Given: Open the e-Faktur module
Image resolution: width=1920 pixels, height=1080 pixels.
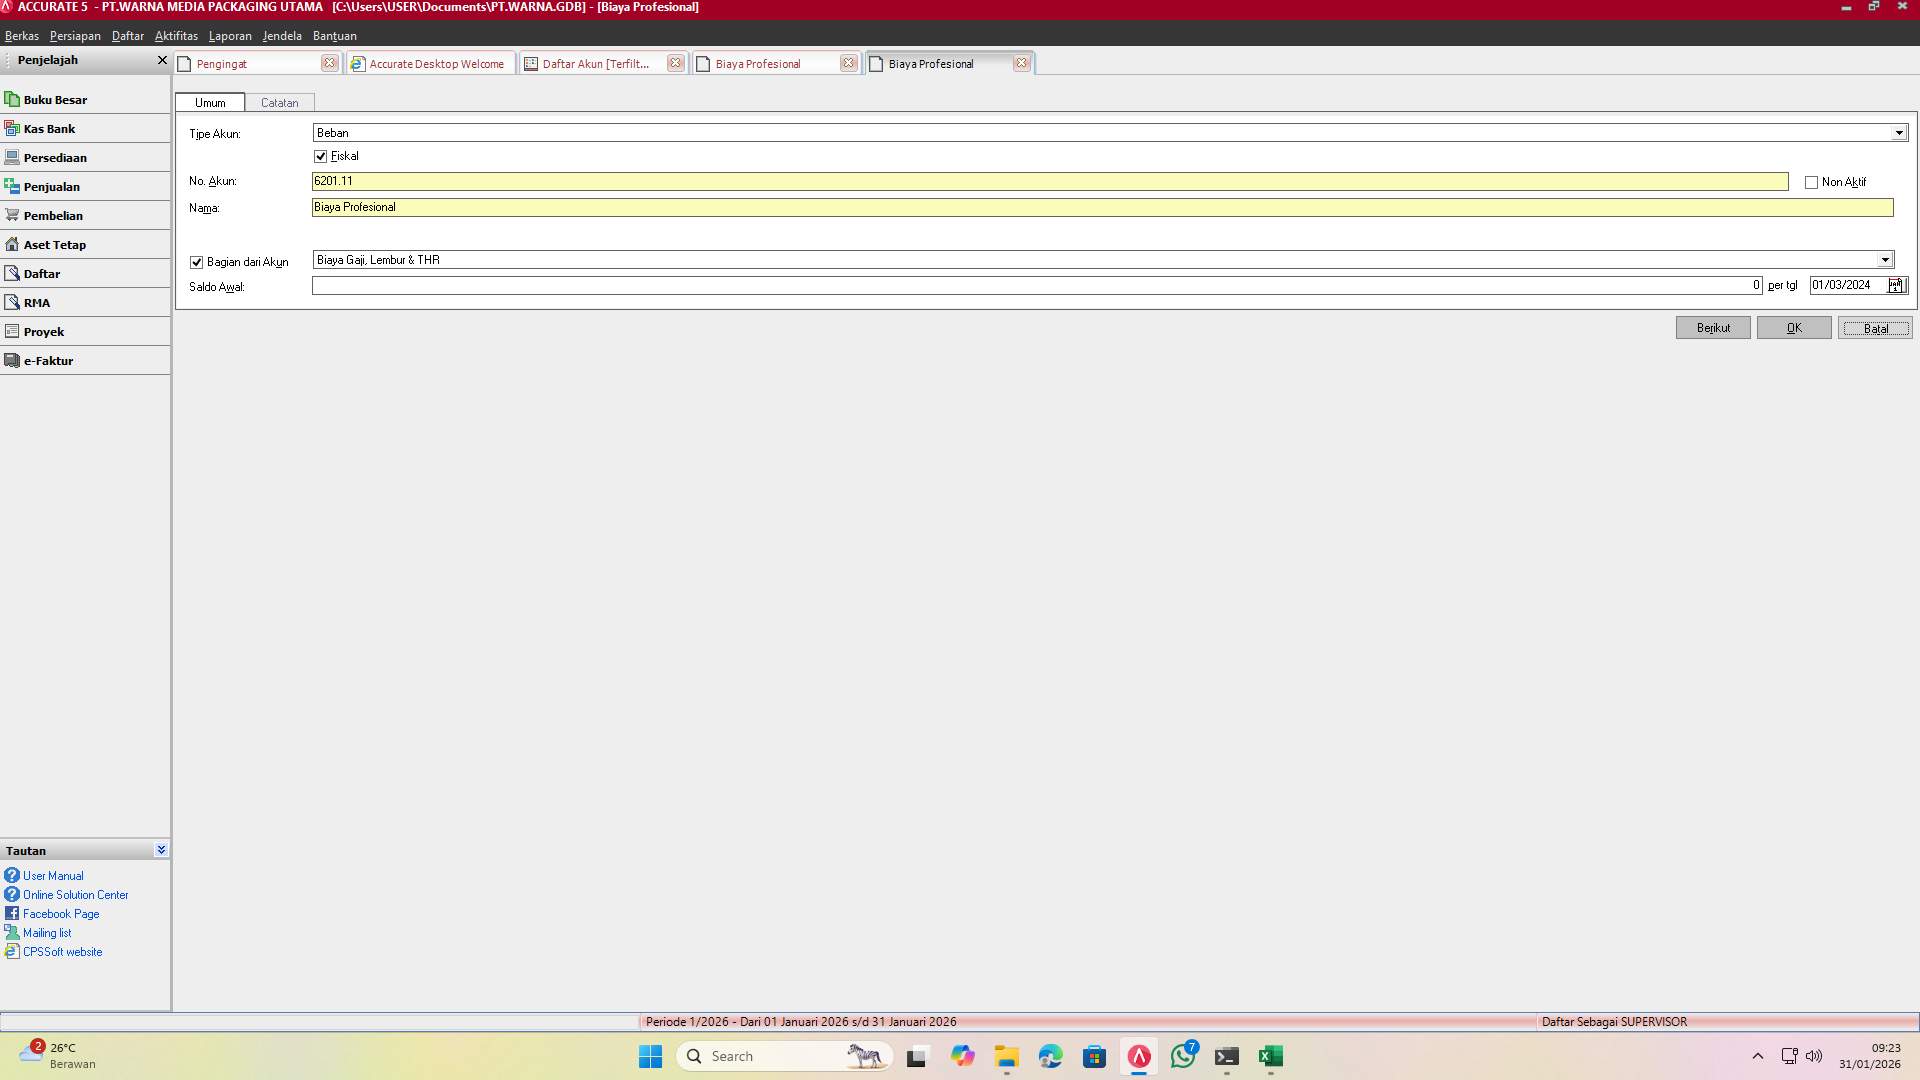Looking at the screenshot, I should (49, 360).
